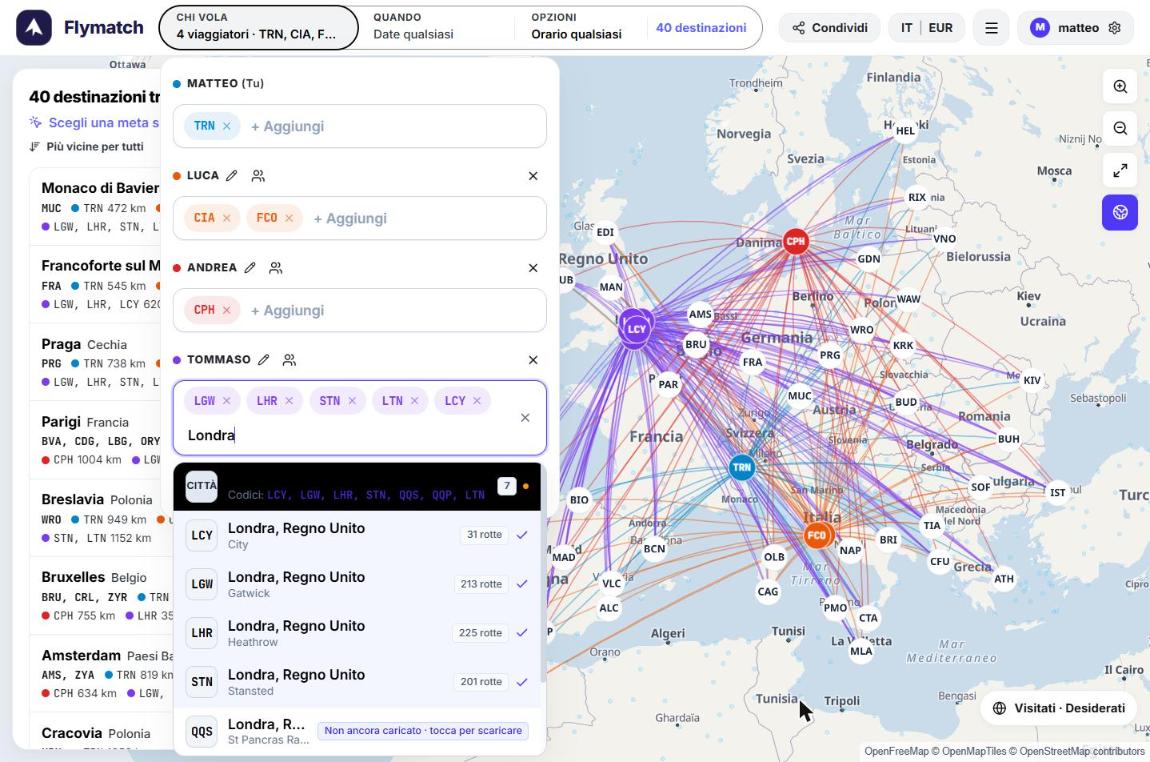Toggle Londra Stansted STN airport selection
The width and height of the screenshot is (1150, 762).
click(x=357, y=682)
